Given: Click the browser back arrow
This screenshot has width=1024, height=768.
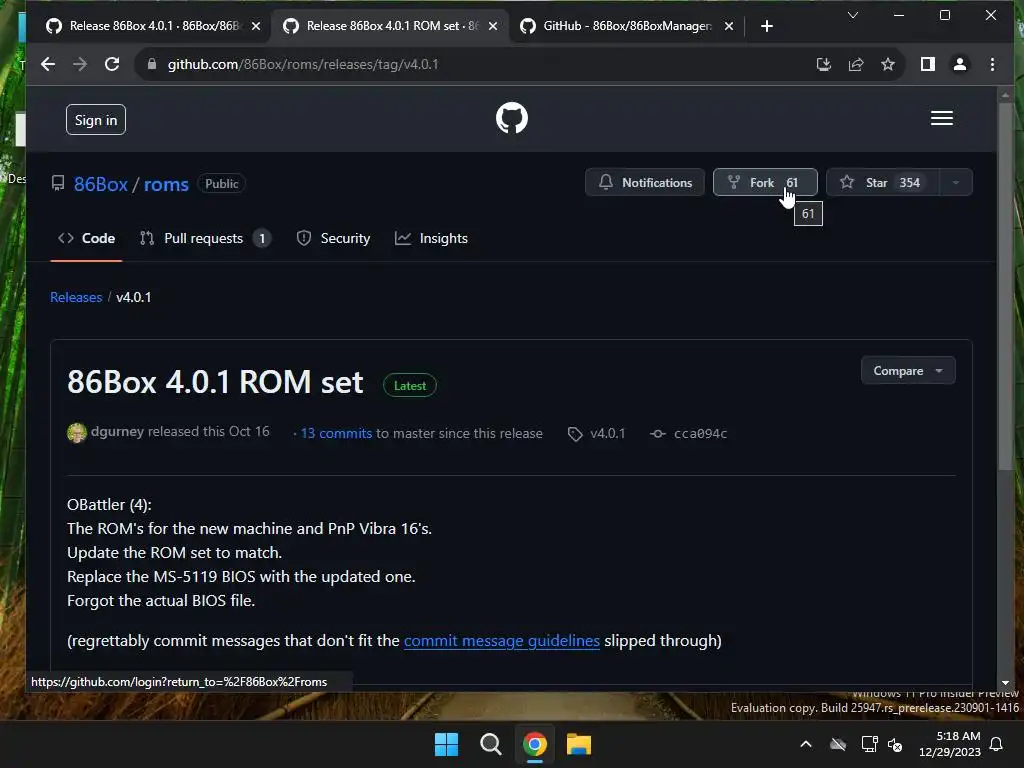Looking at the screenshot, I should coord(48,64).
